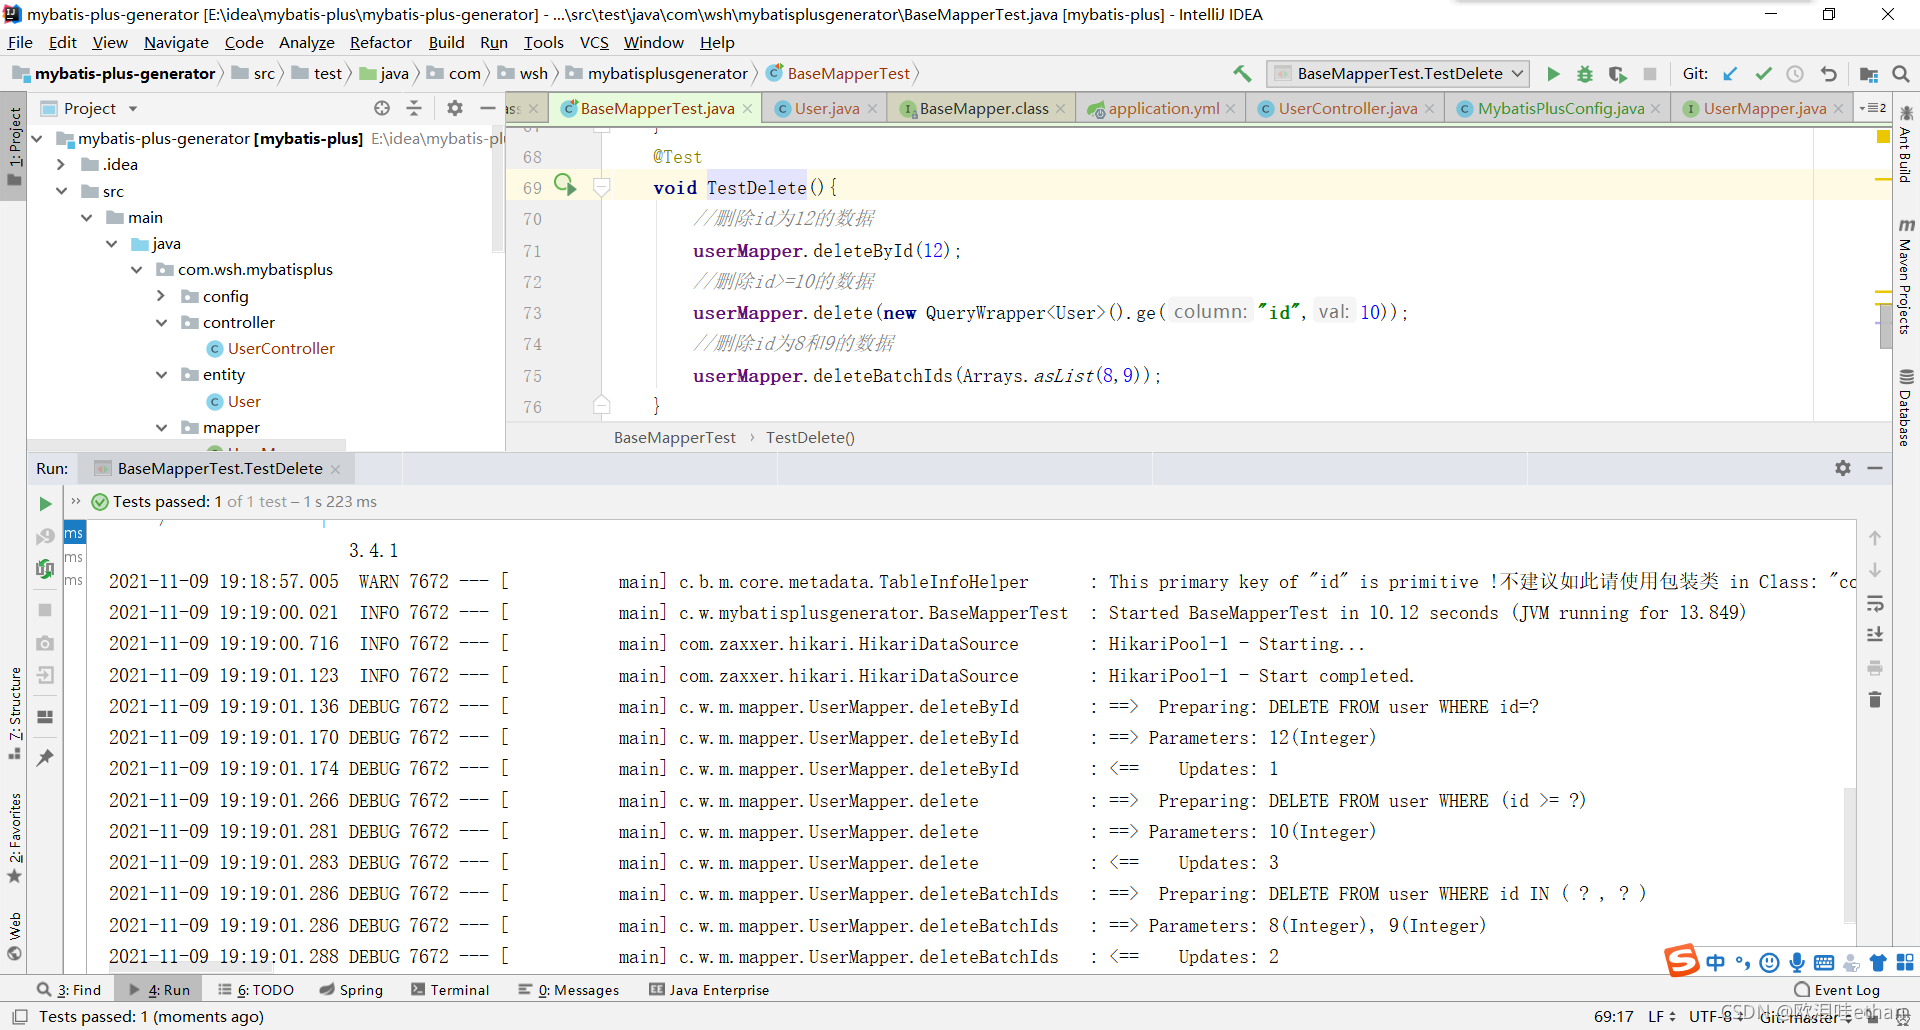Switch to User.java editor tab
The height and width of the screenshot is (1030, 1920).
pyautogui.click(x=826, y=108)
